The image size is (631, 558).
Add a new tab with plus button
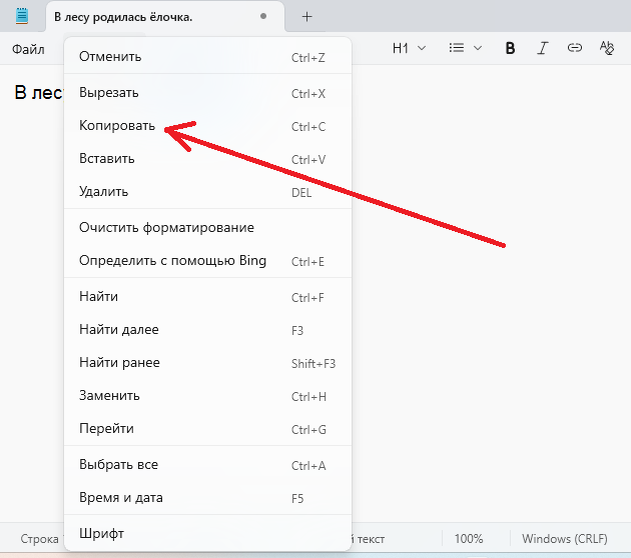tap(307, 16)
